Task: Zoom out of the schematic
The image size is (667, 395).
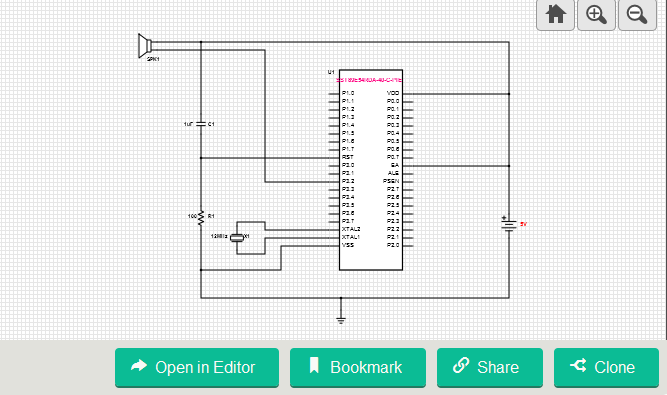Action: coord(637,15)
